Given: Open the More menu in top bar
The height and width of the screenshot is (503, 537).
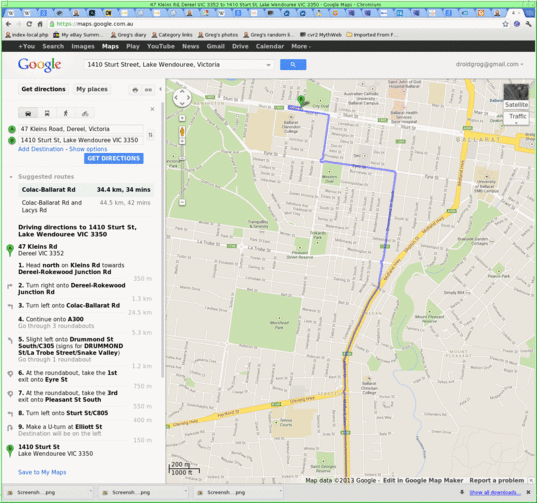Looking at the screenshot, I should click(301, 46).
